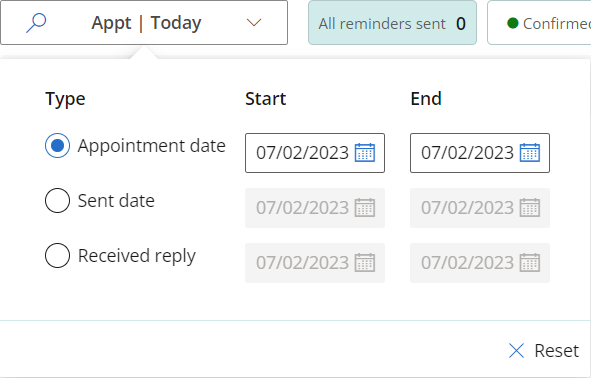The image size is (591, 378).
Task: Click the Received reply End date field
Action: click(480, 263)
